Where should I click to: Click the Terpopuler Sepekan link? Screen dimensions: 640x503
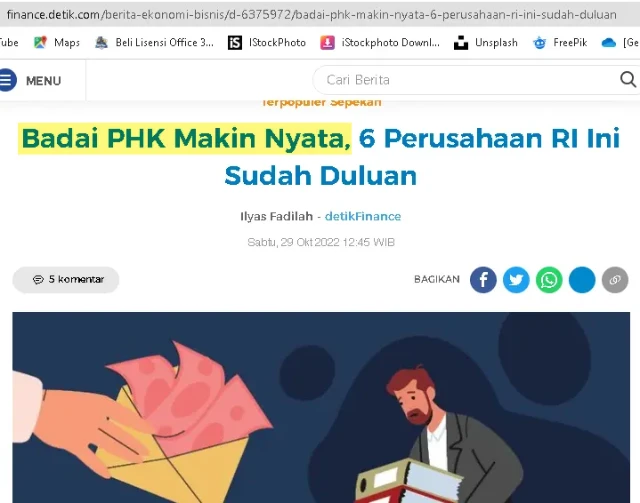322,102
